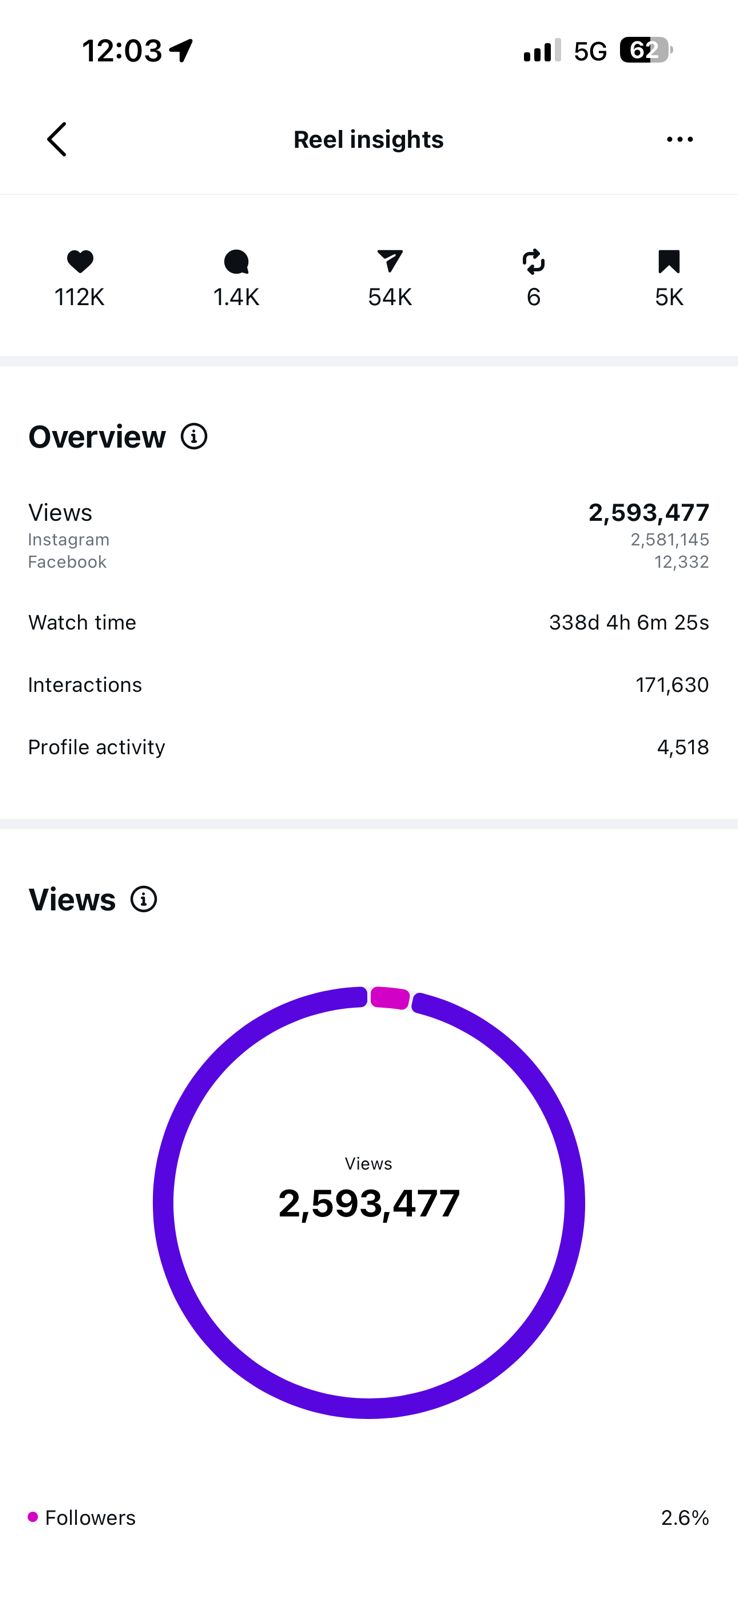738x1600 pixels.
Task: Tap the Followers legend entry
Action: pyautogui.click(x=82, y=1517)
